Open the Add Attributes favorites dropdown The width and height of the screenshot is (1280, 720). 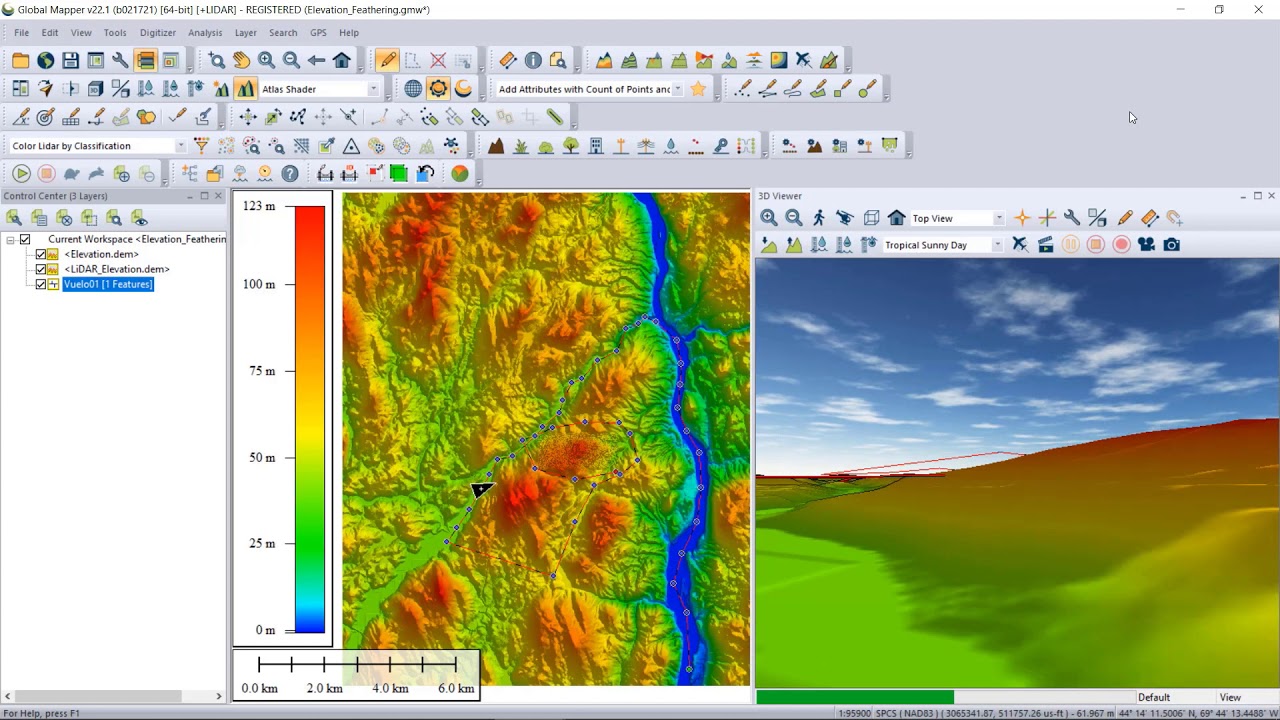coord(677,89)
